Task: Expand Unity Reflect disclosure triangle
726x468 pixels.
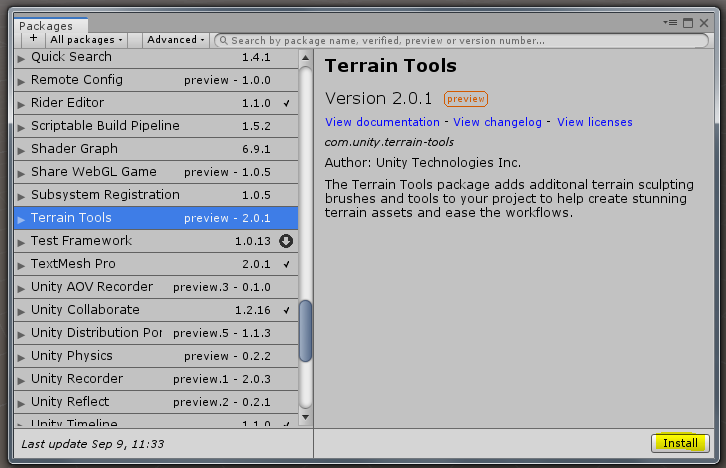Action: pyautogui.click(x=21, y=403)
